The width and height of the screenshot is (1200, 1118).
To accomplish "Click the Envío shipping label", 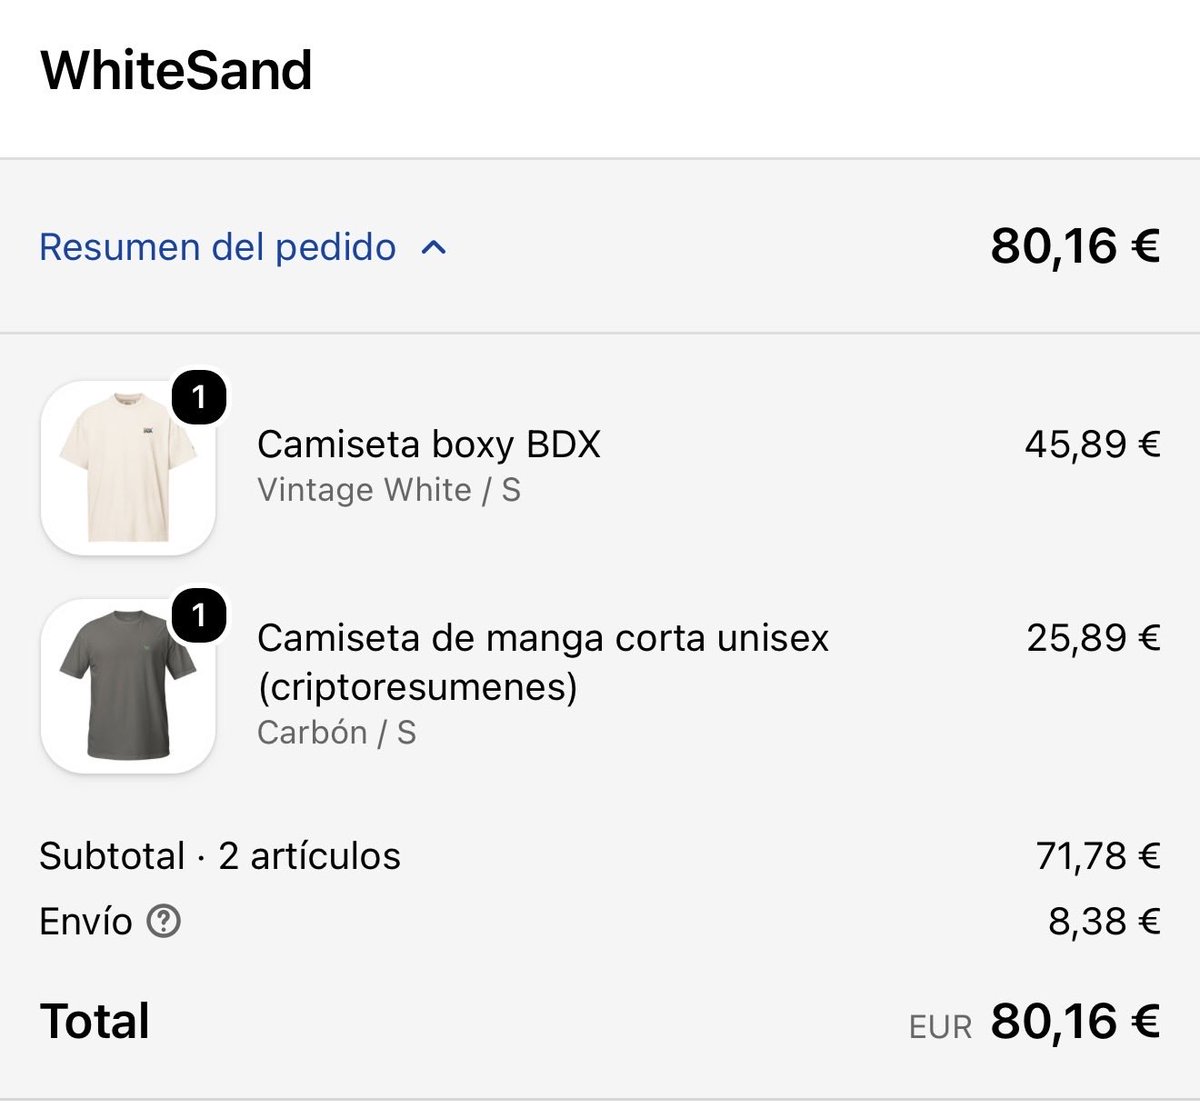I will [x=86, y=921].
